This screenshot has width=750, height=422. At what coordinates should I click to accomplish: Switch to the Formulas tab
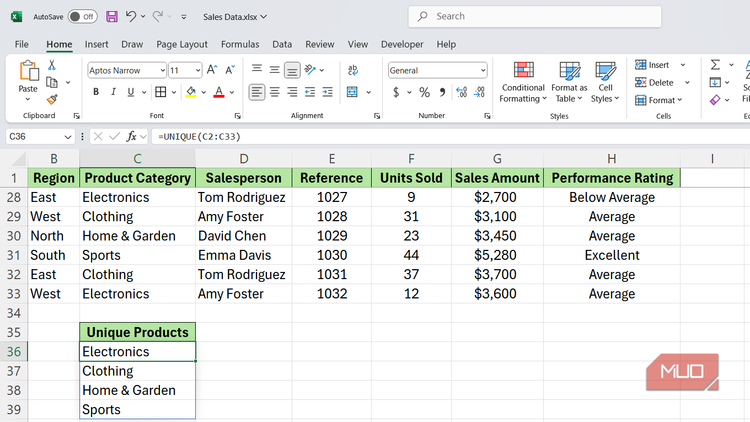point(240,44)
